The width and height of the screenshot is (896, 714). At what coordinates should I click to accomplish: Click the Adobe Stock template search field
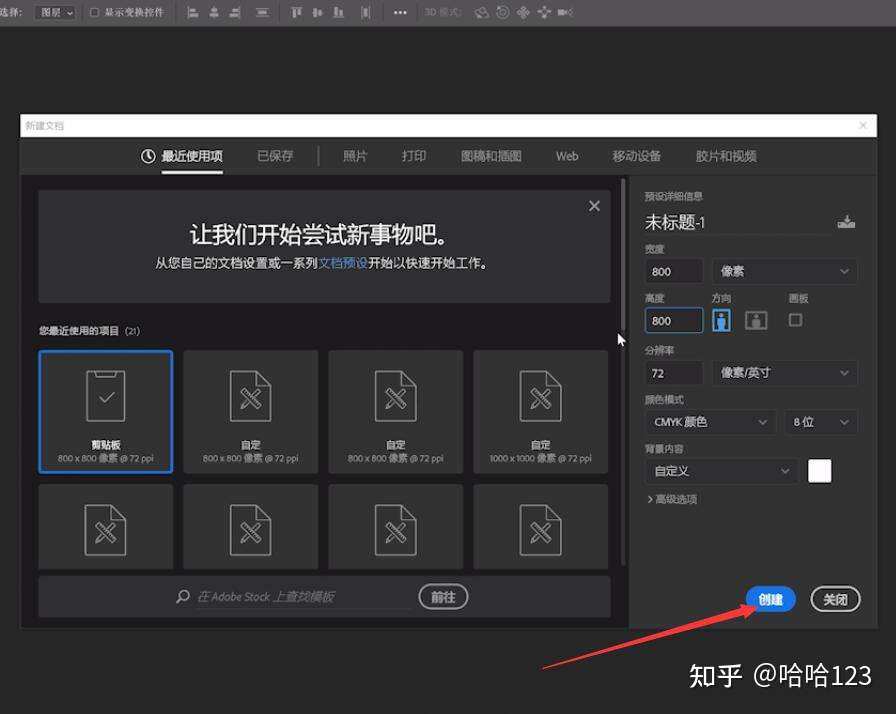tap(303, 597)
